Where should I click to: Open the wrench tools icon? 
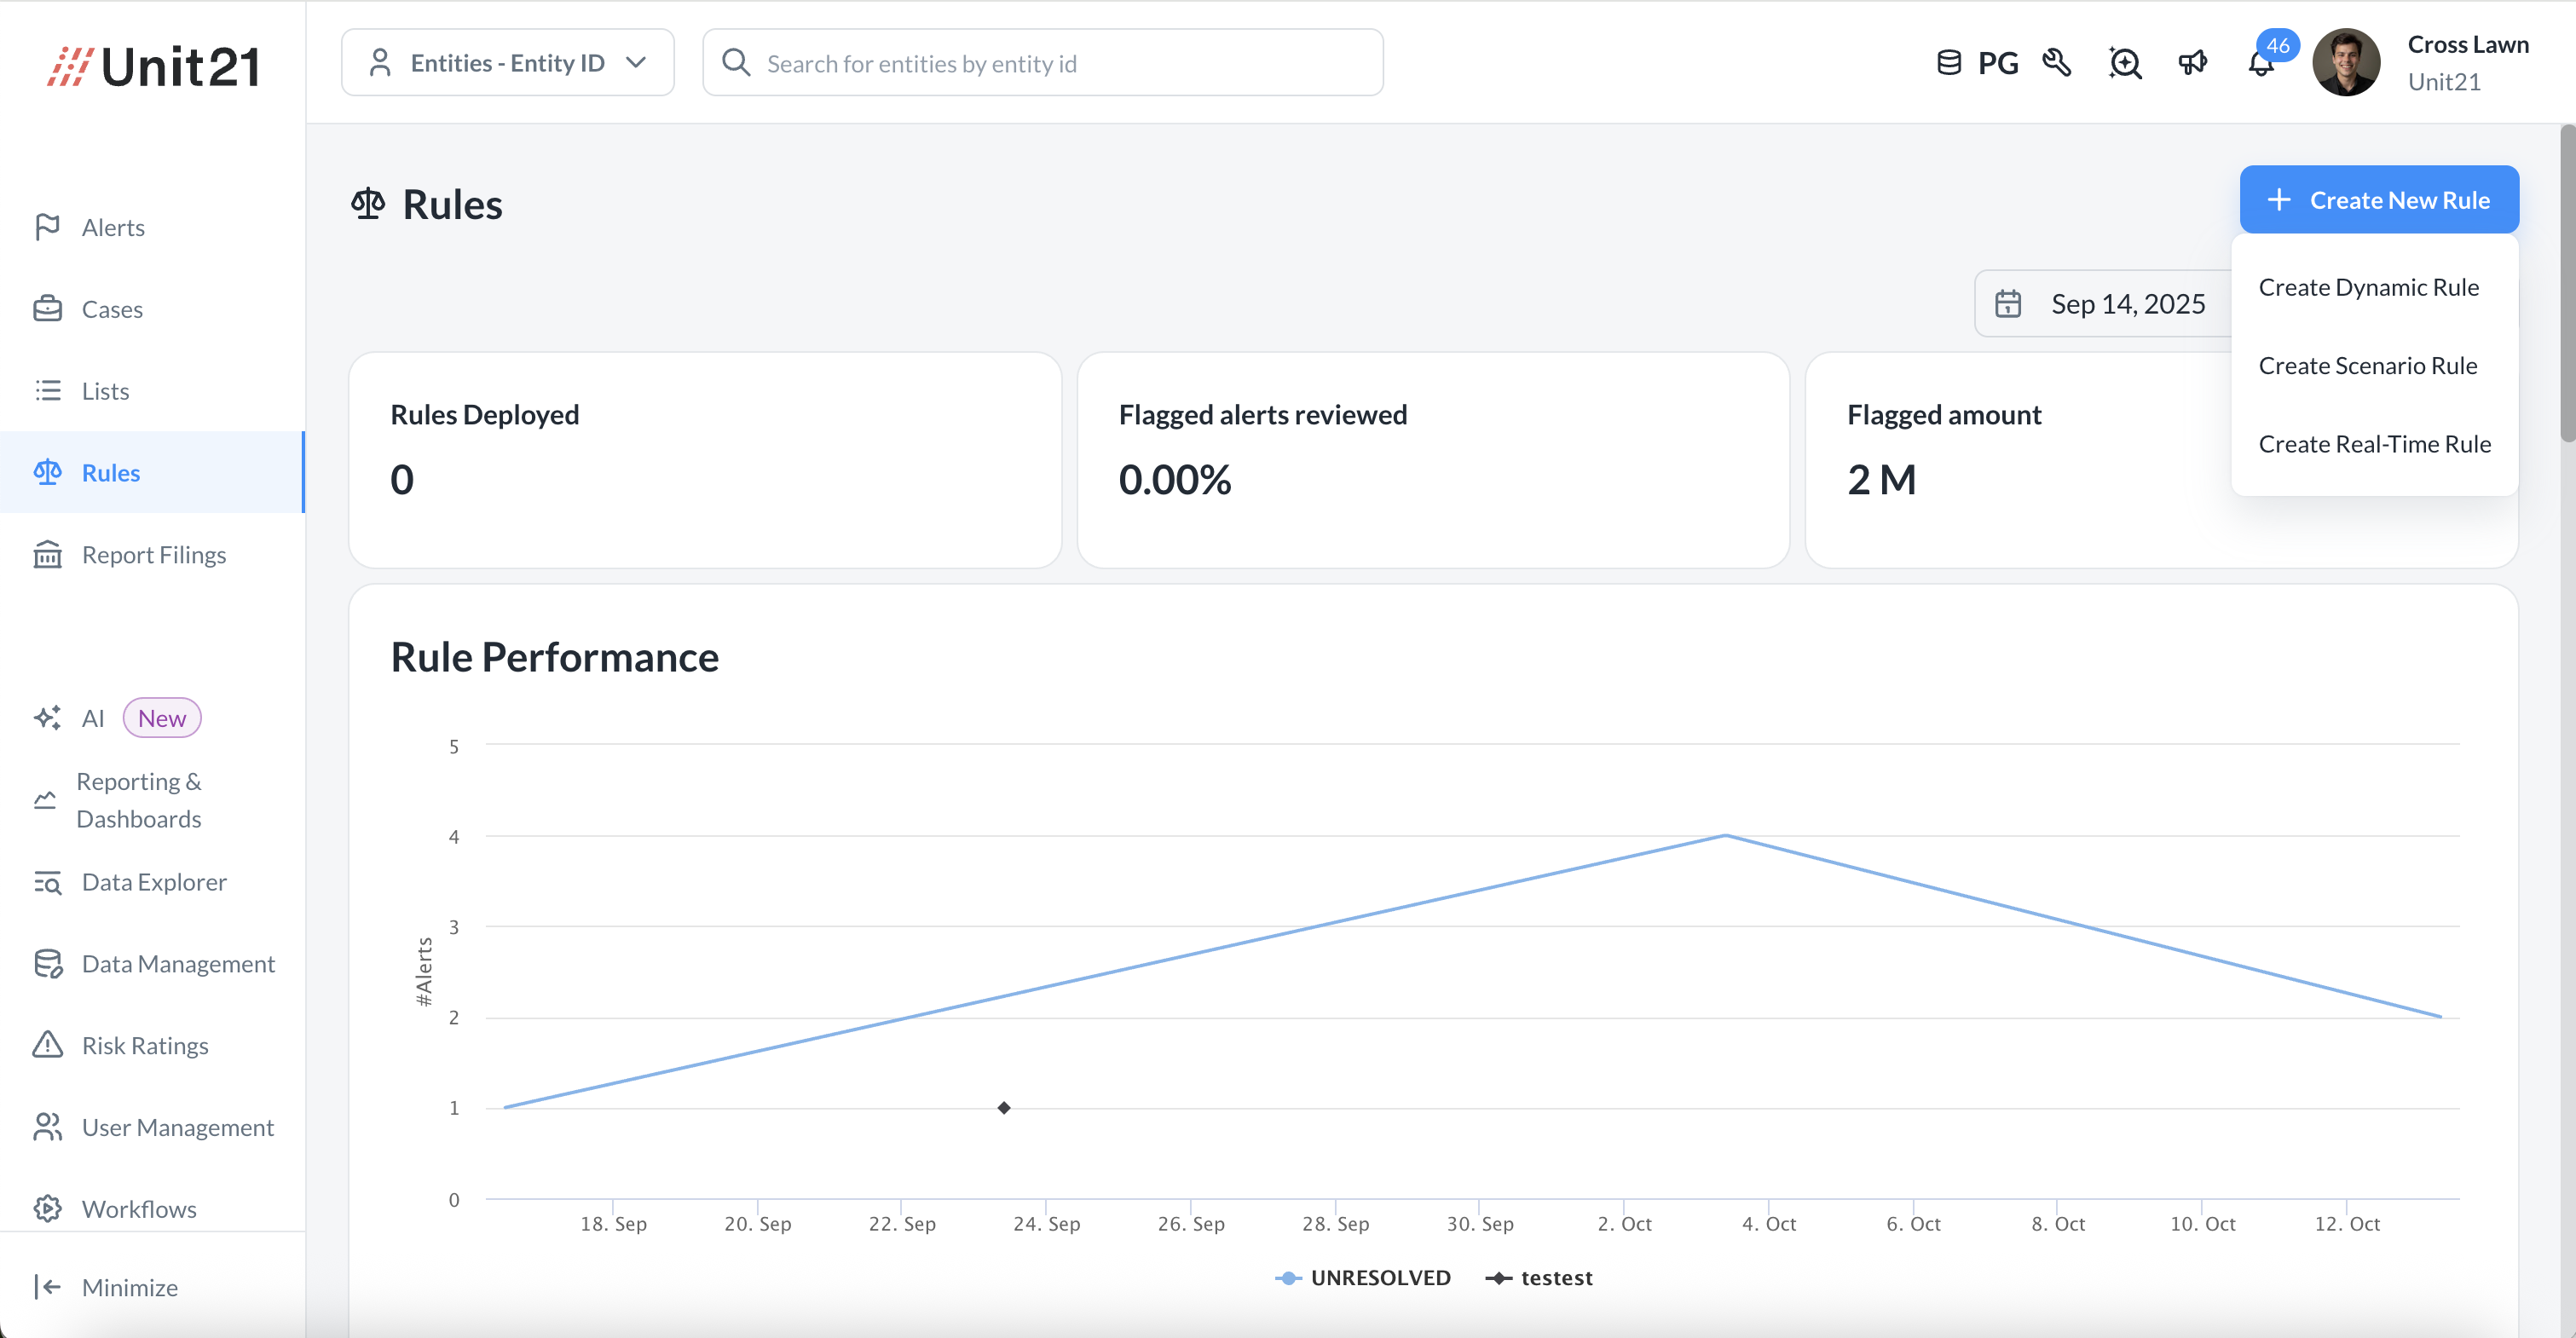coord(2056,64)
